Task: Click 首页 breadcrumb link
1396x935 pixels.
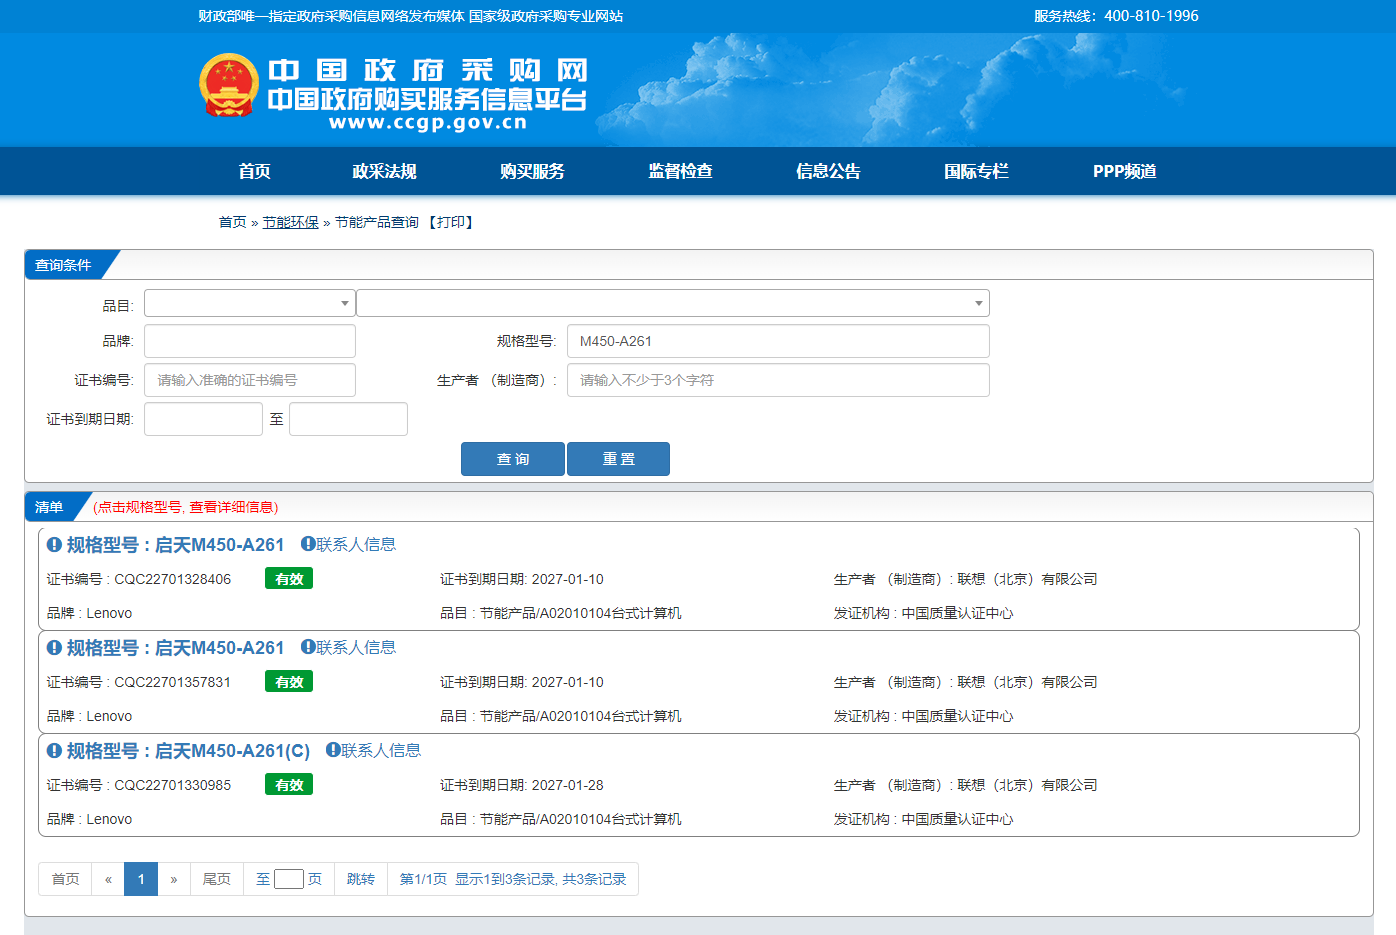Action: pyautogui.click(x=232, y=222)
